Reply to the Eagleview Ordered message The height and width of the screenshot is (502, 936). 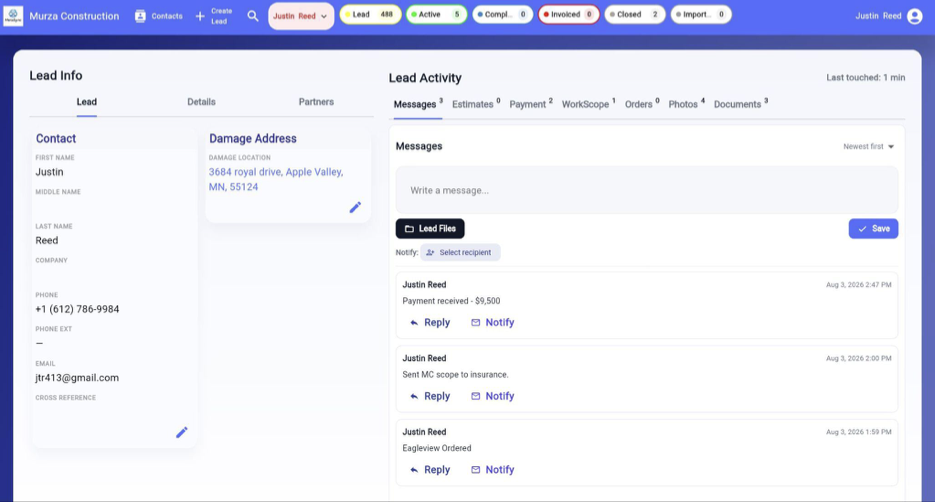(430, 470)
